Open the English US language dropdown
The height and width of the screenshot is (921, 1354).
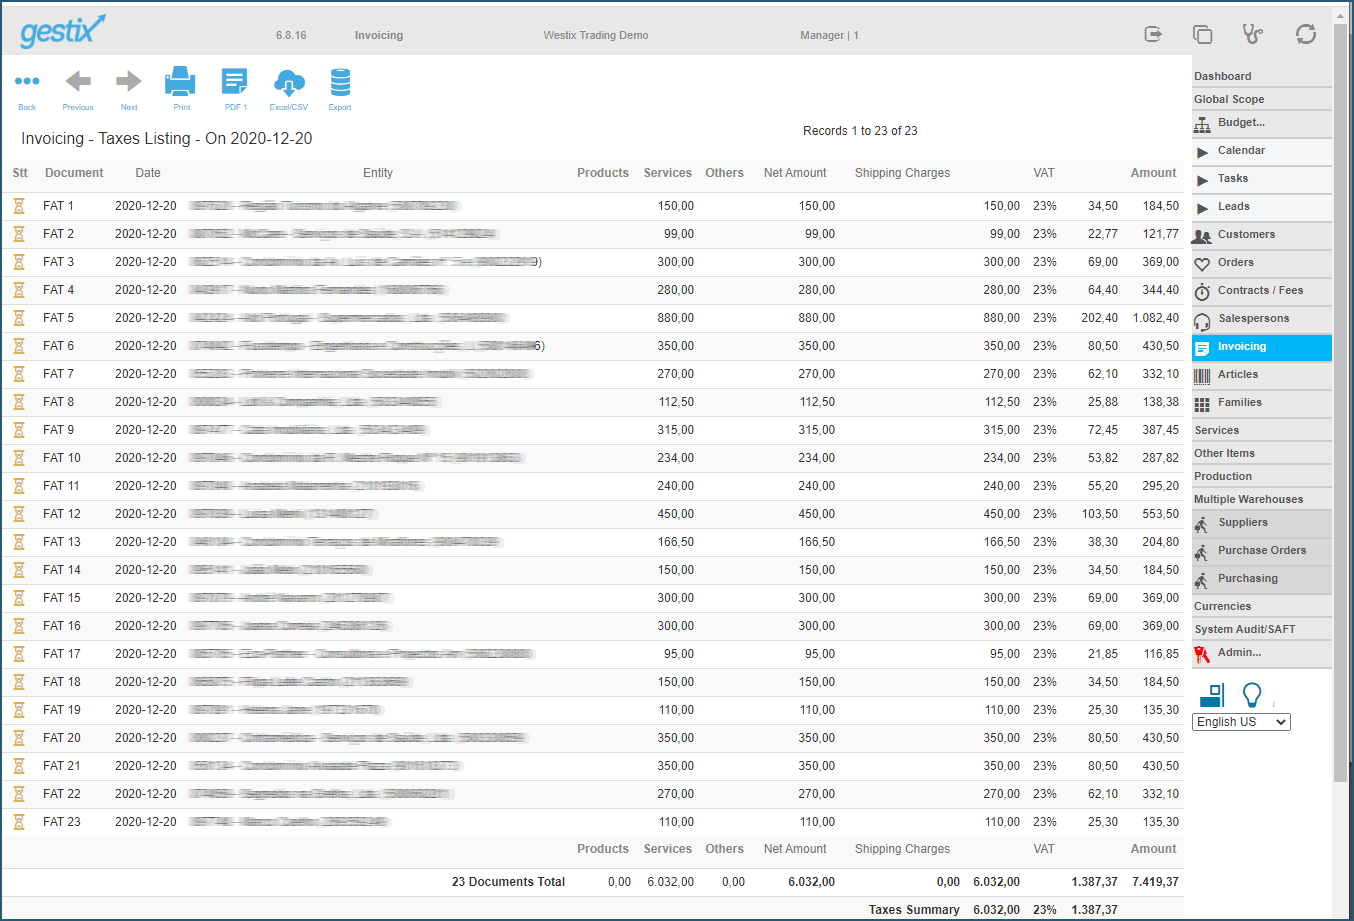click(x=1242, y=722)
